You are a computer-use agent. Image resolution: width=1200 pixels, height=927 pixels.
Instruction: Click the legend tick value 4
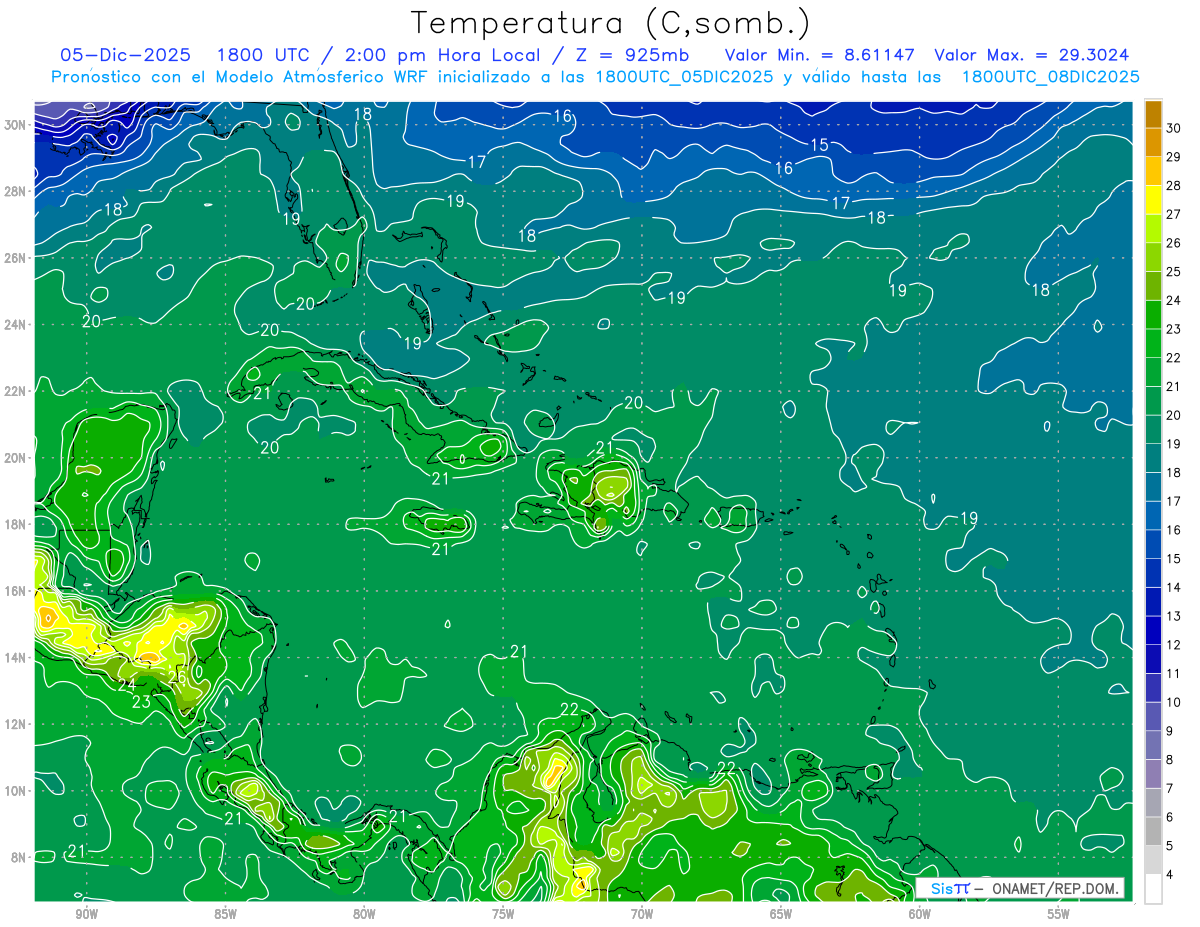[1170, 875]
